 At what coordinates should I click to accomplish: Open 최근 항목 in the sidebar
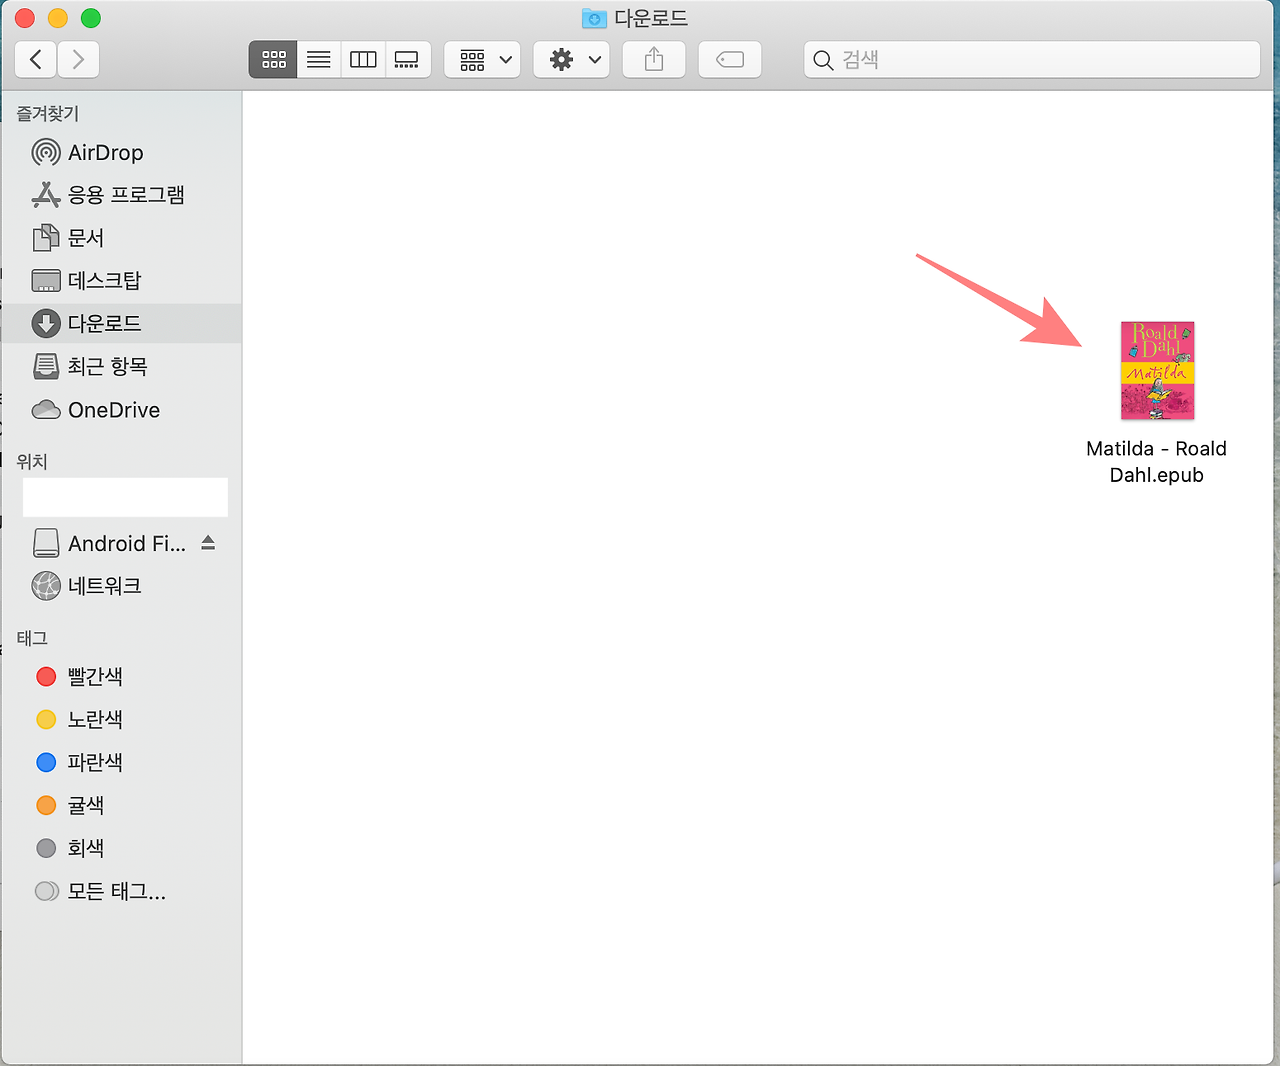coord(120,367)
